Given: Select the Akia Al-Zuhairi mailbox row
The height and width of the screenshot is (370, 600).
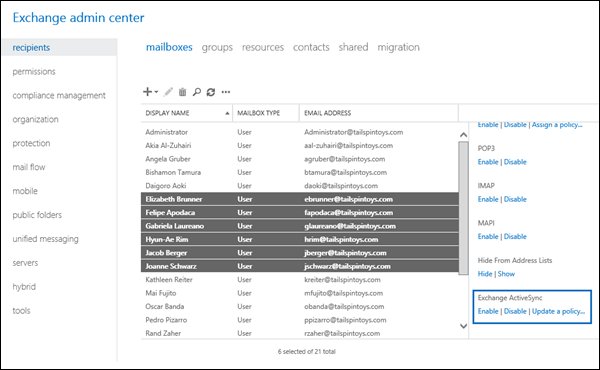Looking at the screenshot, I should pyautogui.click(x=300, y=145).
